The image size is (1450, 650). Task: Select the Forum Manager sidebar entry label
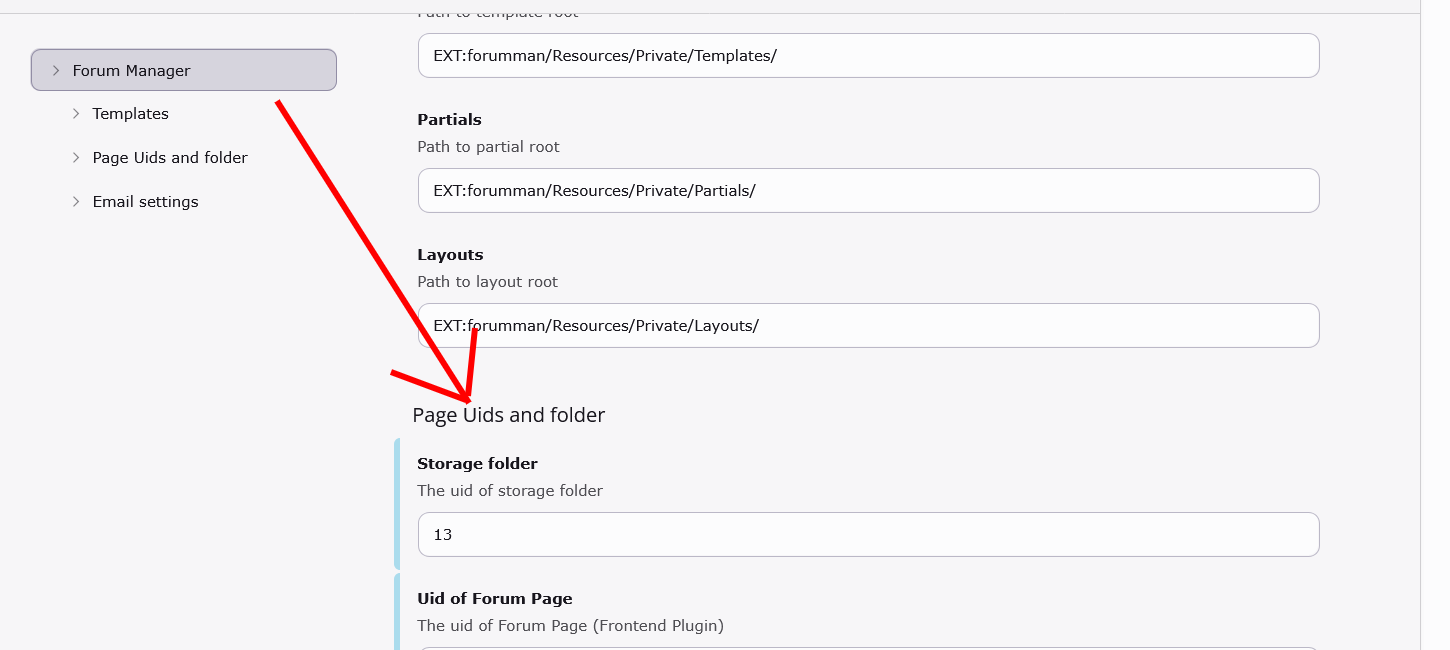coord(131,71)
